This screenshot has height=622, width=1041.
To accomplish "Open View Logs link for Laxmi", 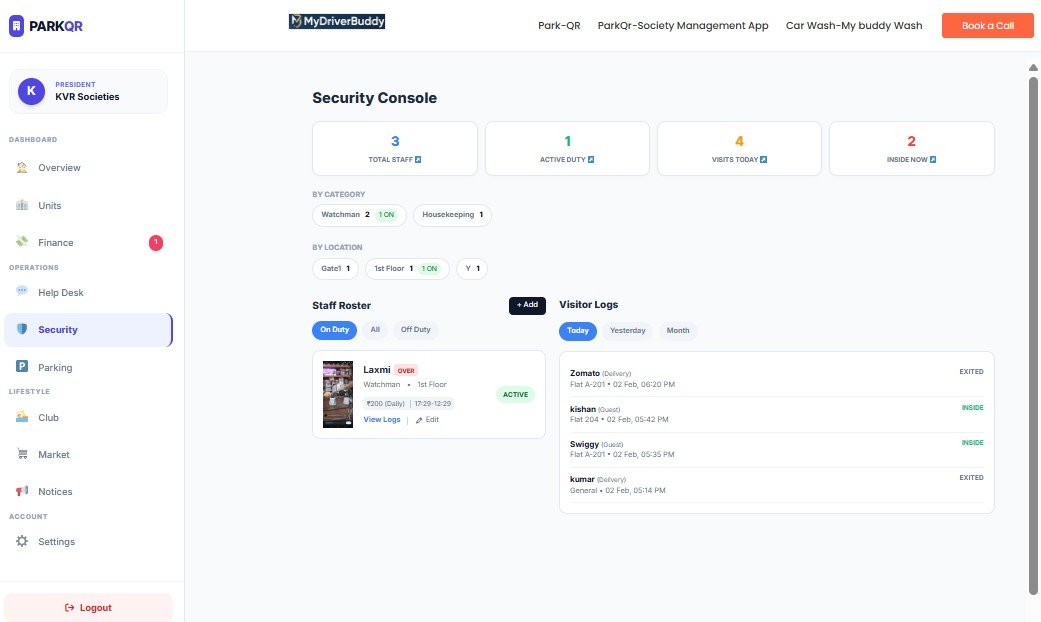I will pyautogui.click(x=381, y=420).
